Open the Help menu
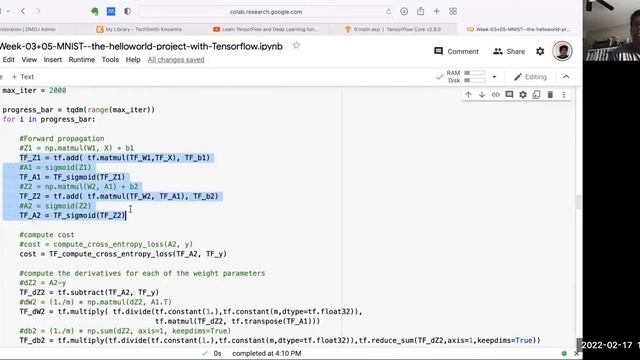The width and height of the screenshot is (640, 360). click(x=133, y=60)
